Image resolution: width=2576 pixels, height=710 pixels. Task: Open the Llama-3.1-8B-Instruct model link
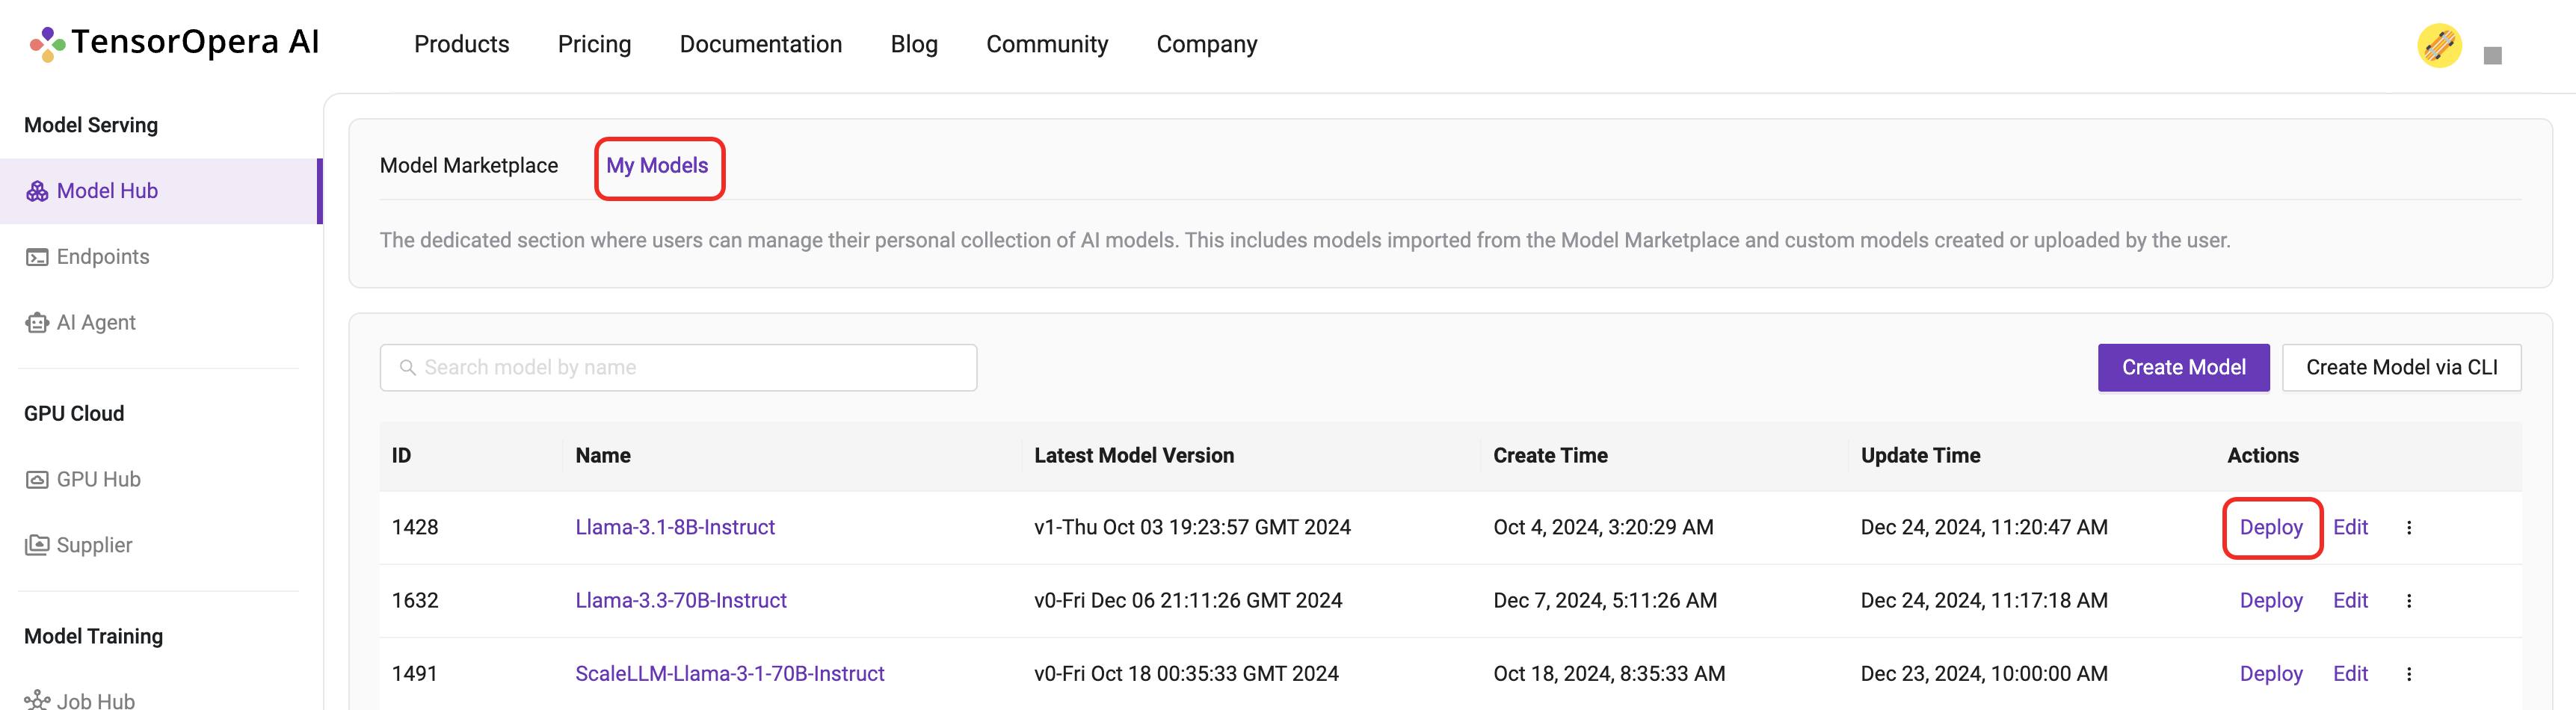675,527
